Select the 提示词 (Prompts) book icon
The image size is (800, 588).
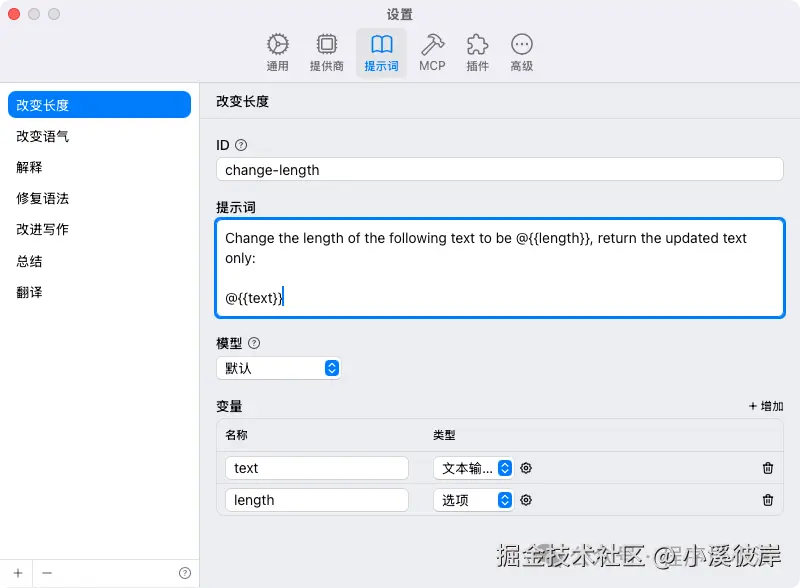pos(381,45)
